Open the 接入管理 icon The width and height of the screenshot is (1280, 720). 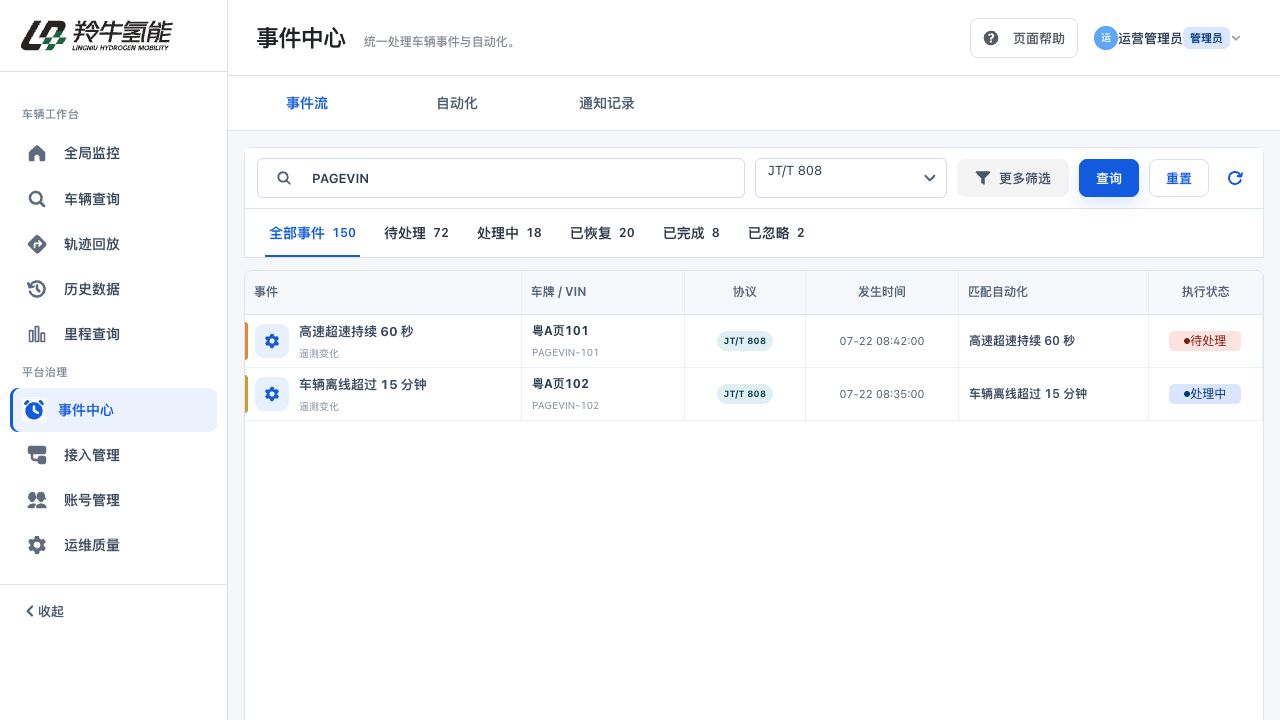(x=37, y=455)
